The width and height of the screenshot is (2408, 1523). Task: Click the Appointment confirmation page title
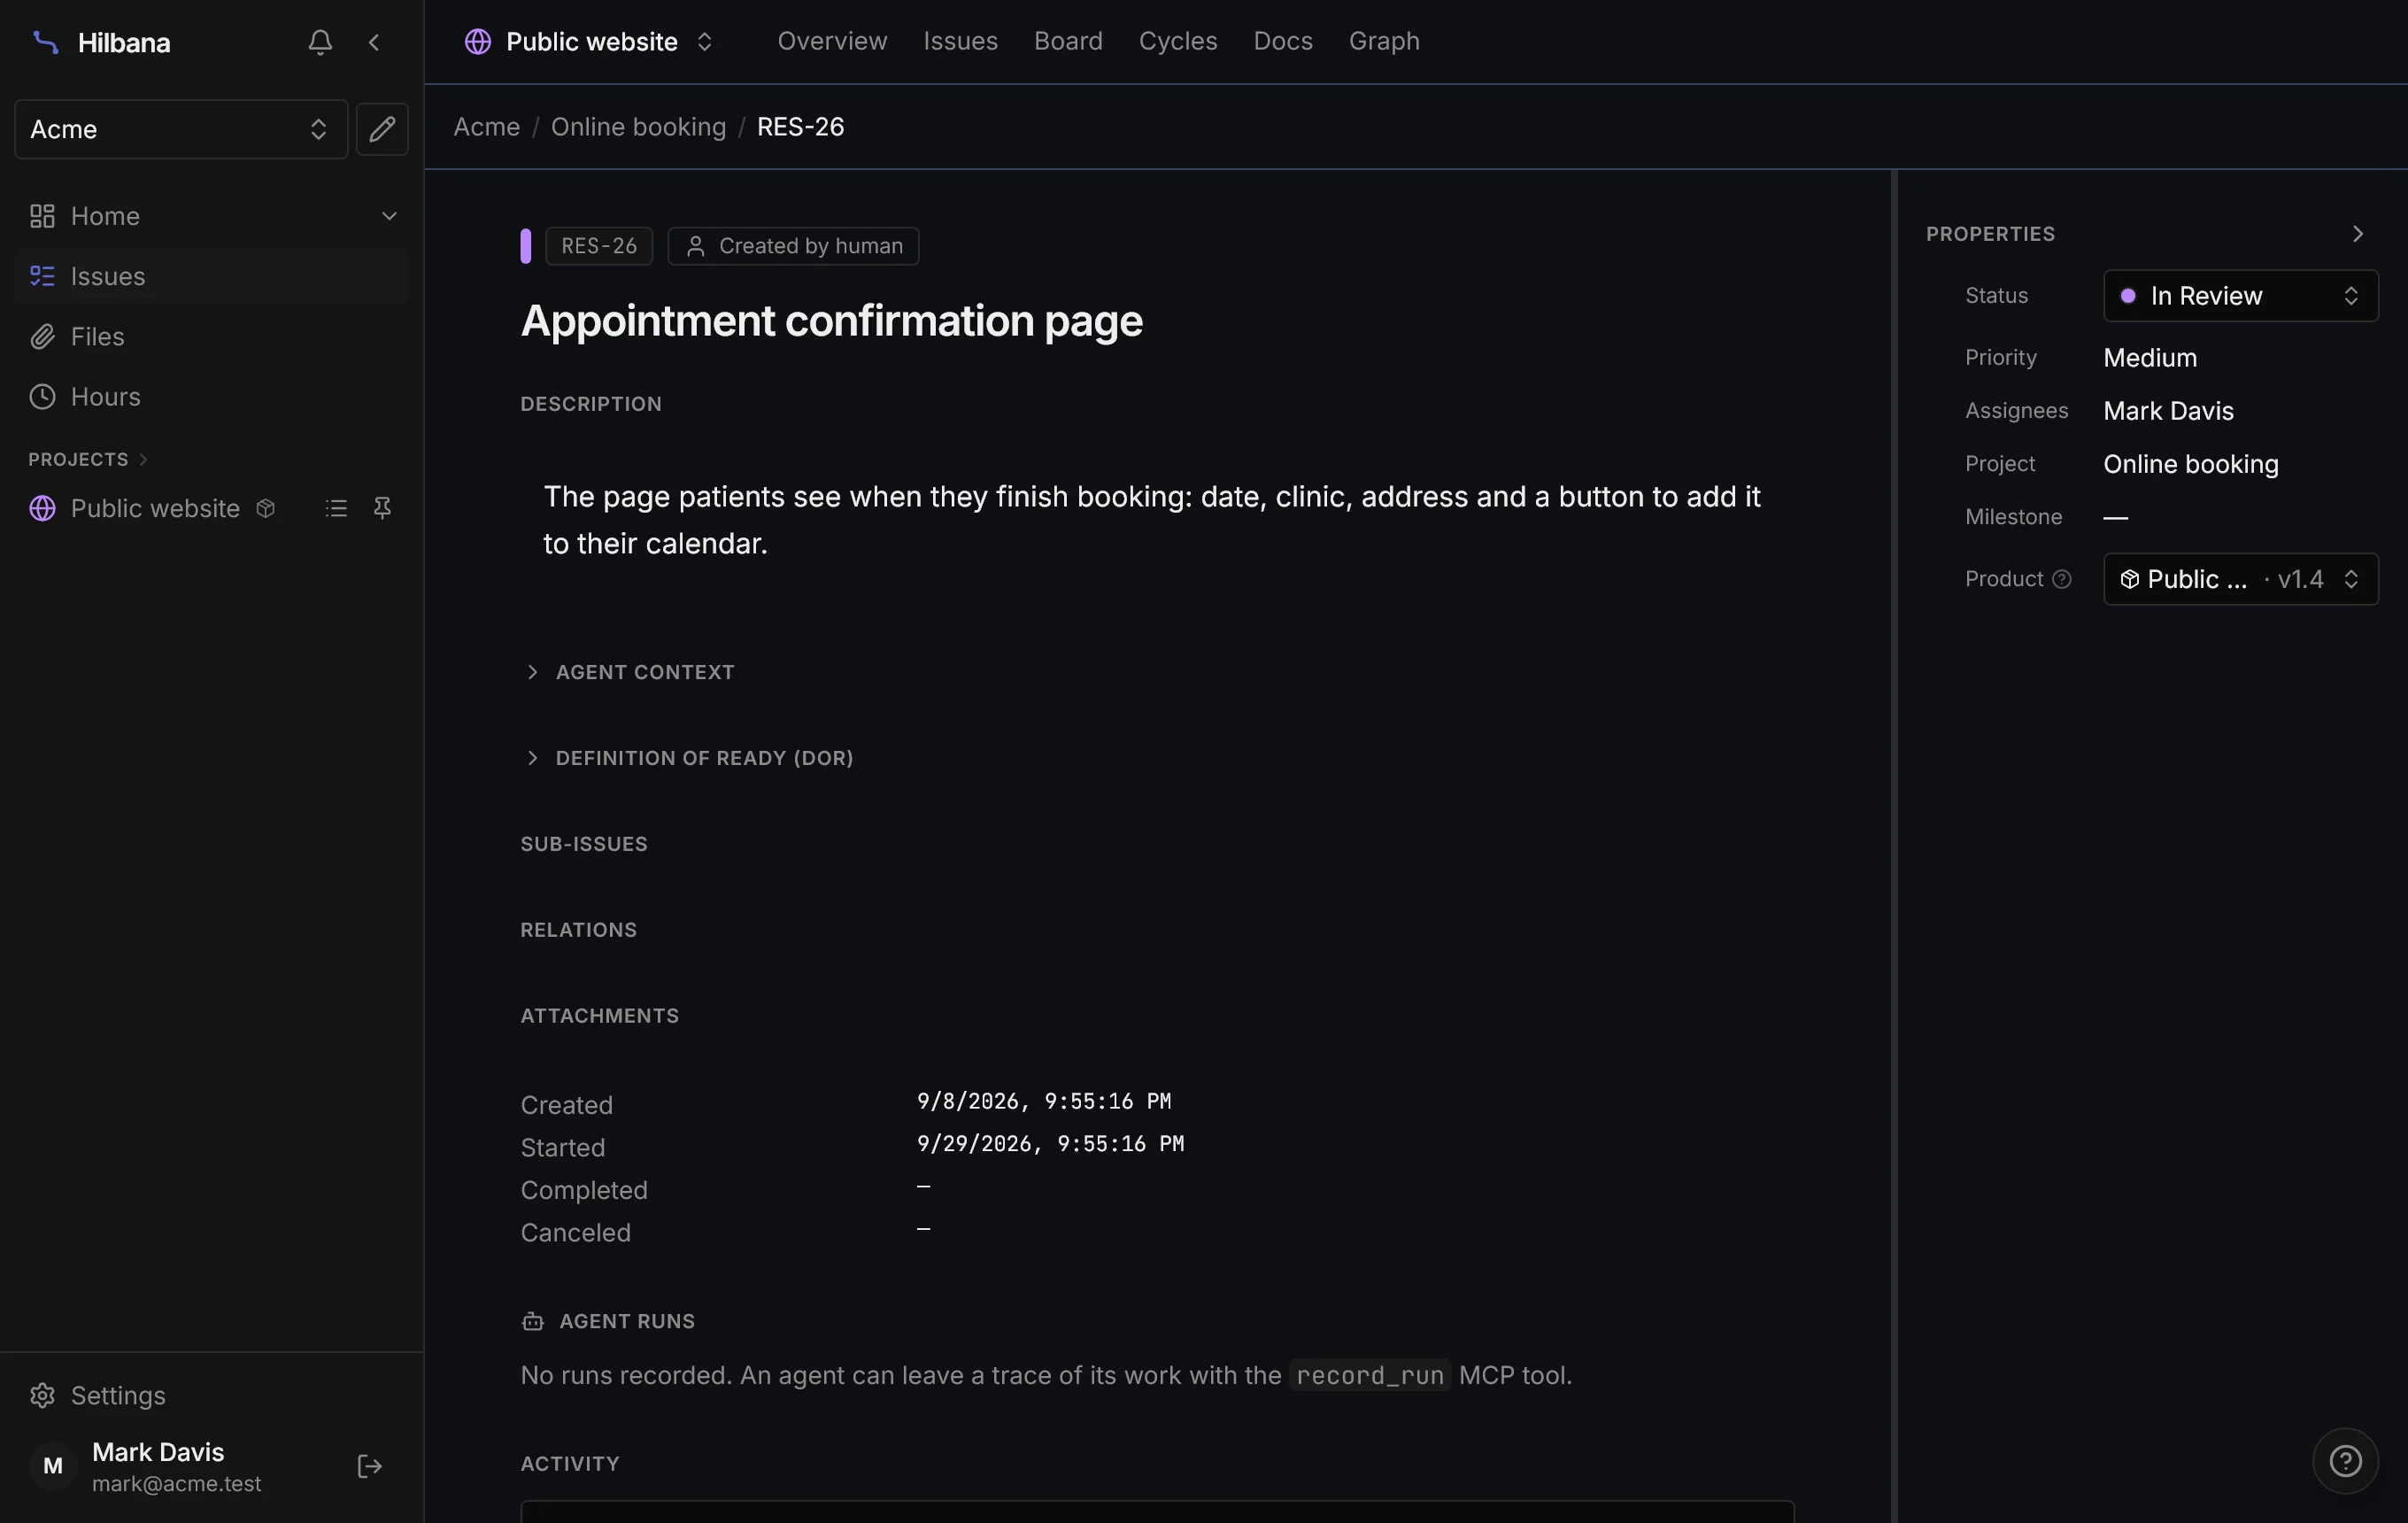[x=831, y=321]
